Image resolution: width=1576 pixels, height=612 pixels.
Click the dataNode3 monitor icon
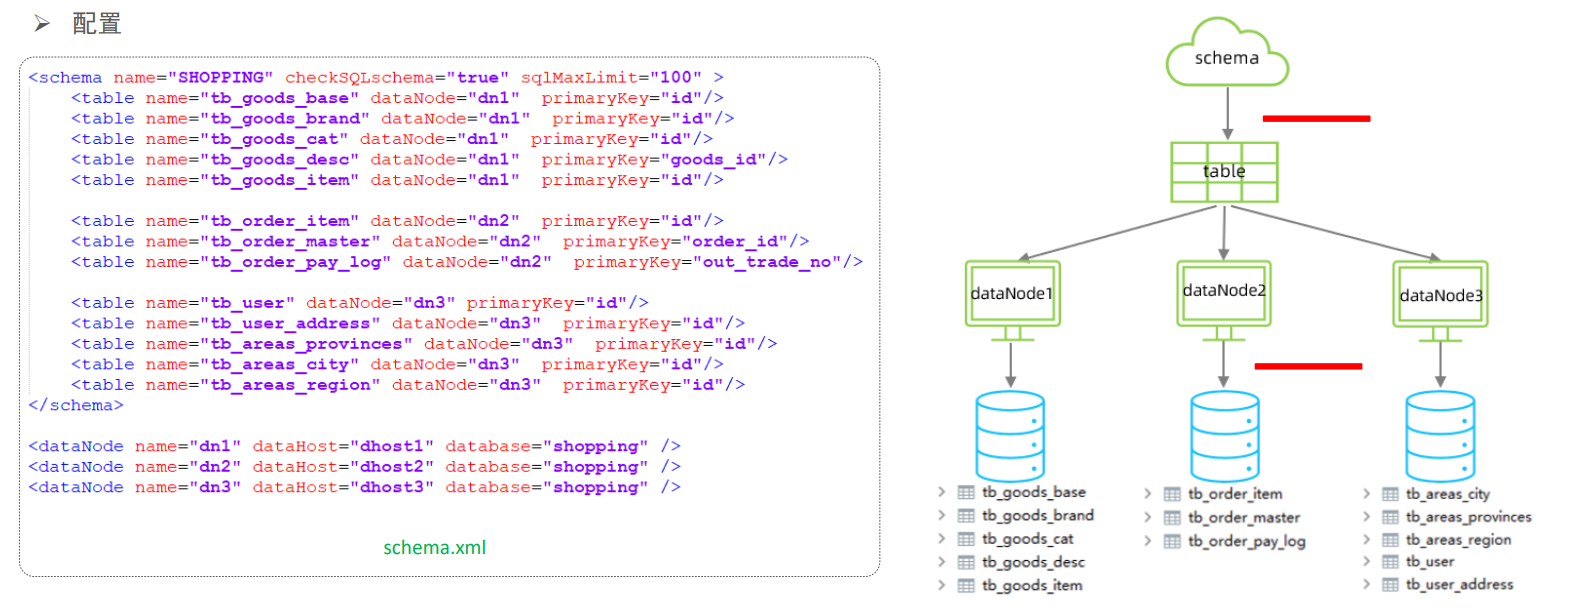click(x=1440, y=300)
